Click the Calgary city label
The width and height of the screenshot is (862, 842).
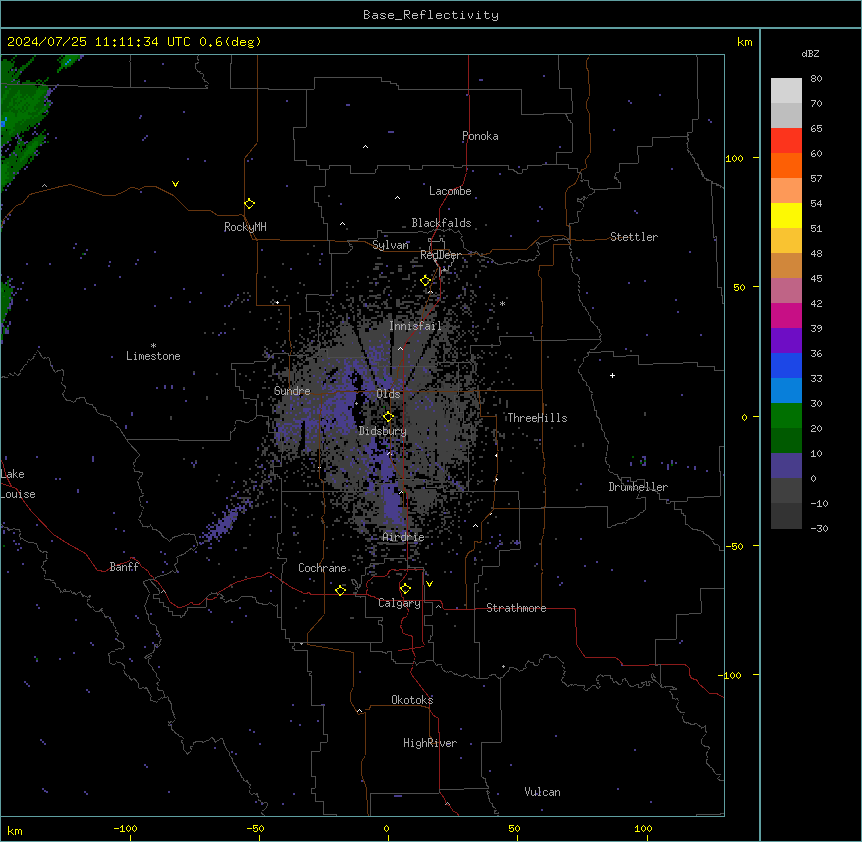[399, 603]
